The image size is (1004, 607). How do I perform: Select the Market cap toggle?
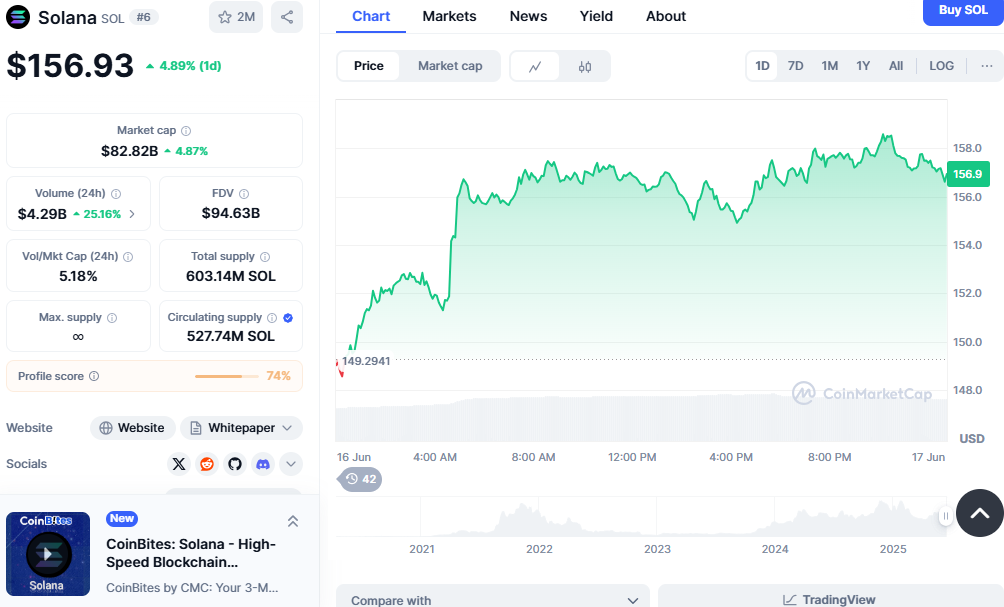pyautogui.click(x=450, y=66)
